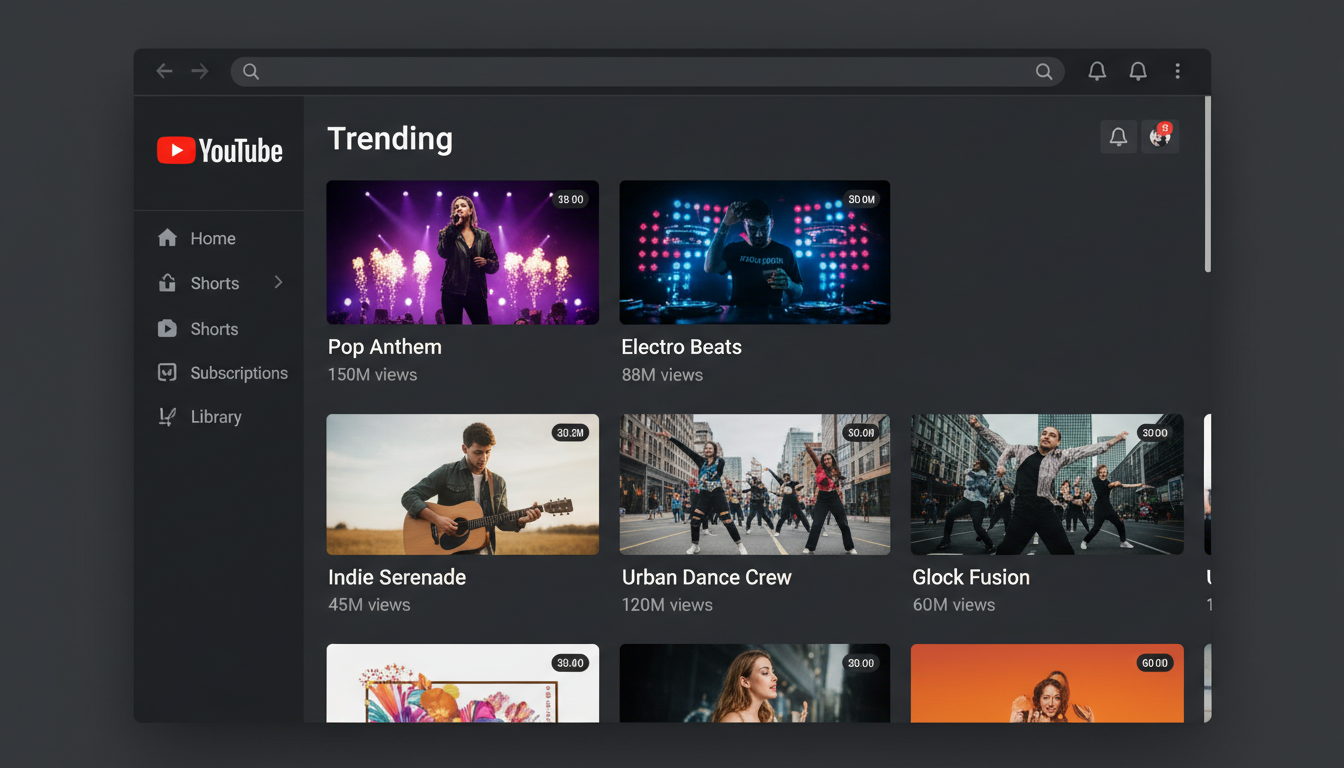Click the search magnifier icon

(1044, 71)
